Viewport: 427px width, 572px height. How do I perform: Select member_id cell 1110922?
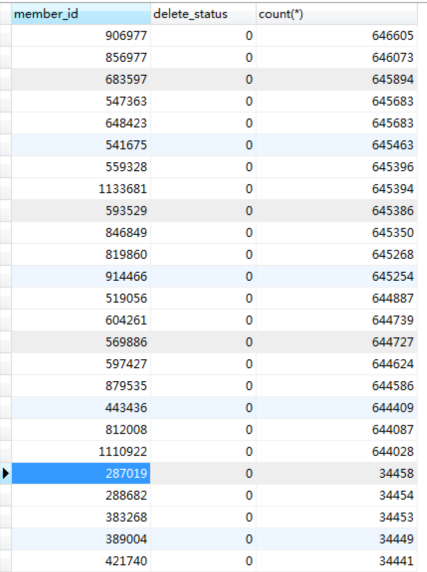(x=81, y=452)
